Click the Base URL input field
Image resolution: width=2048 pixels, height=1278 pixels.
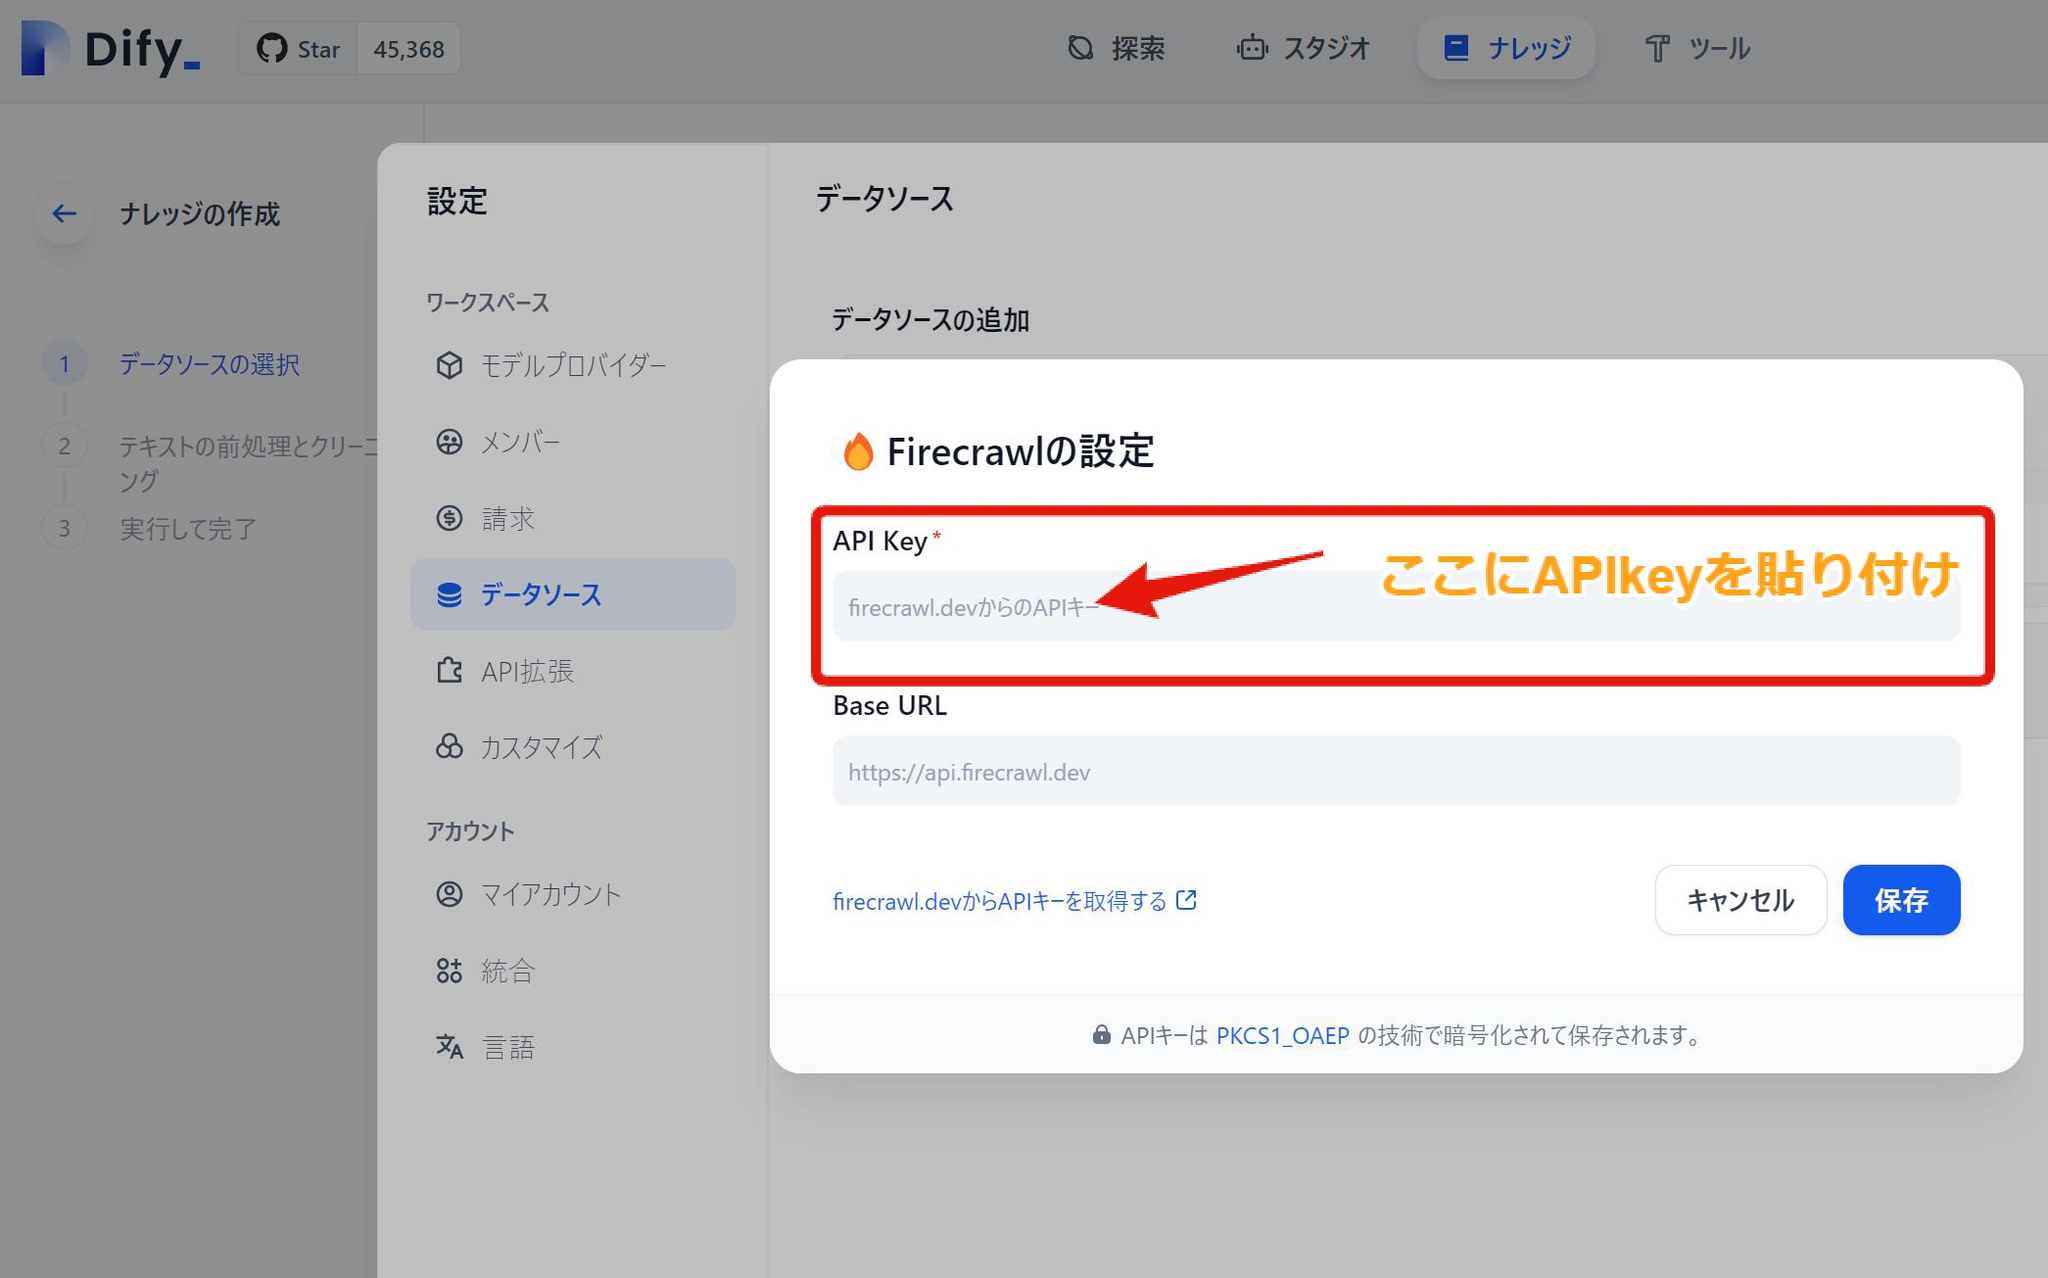click(x=1395, y=771)
